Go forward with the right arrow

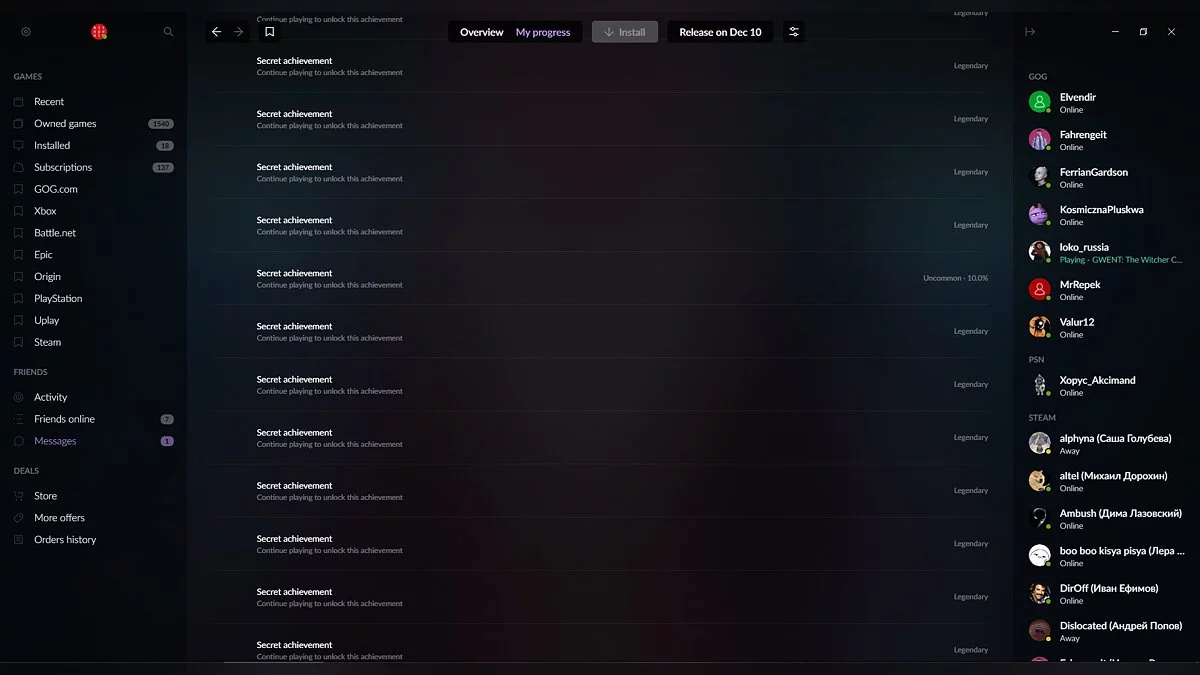coord(239,32)
